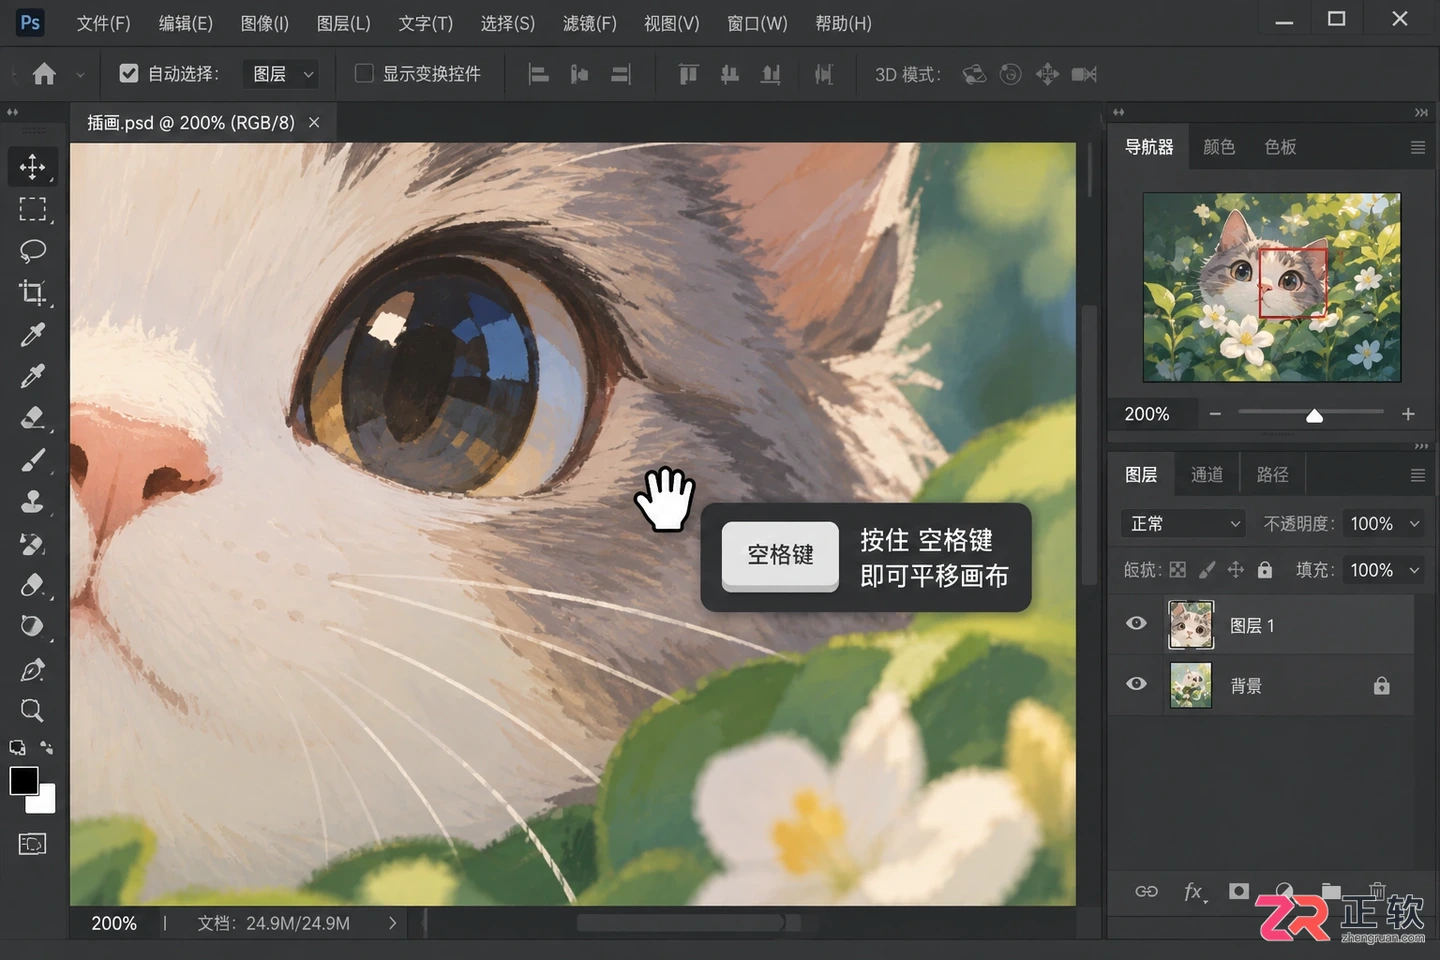Screen dimensions: 1440x960
Task: Click the navigator preview thumbnail
Action: coord(1272,287)
